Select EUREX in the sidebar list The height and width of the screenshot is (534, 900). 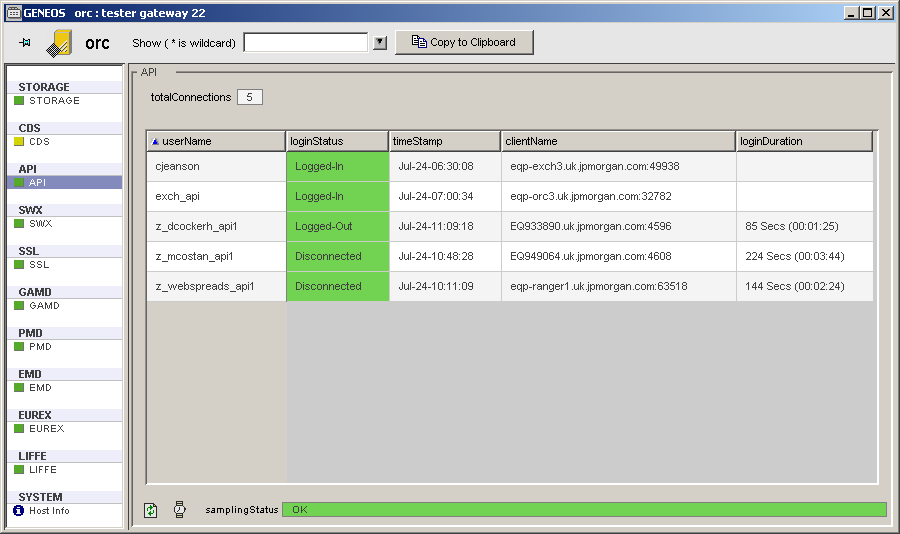pos(46,429)
